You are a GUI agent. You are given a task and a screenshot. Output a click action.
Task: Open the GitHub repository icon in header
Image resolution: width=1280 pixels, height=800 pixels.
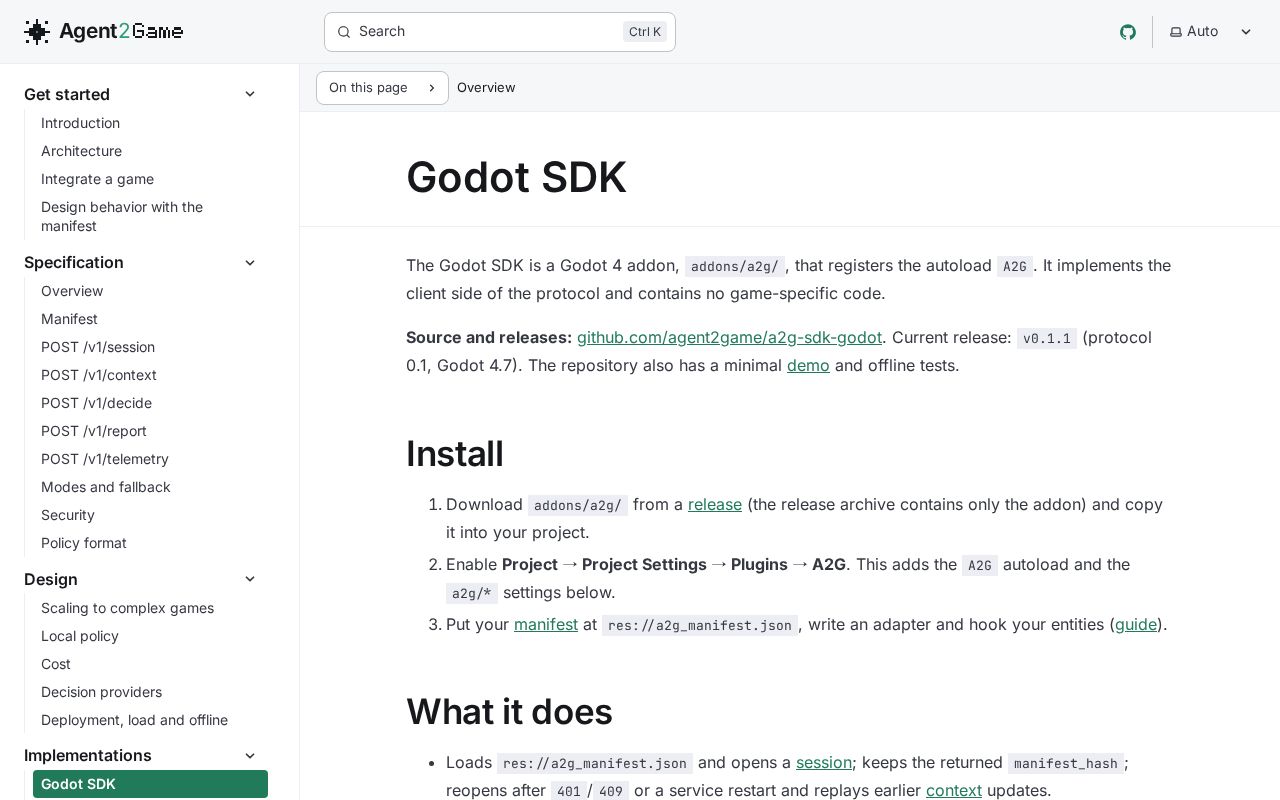click(x=1128, y=32)
